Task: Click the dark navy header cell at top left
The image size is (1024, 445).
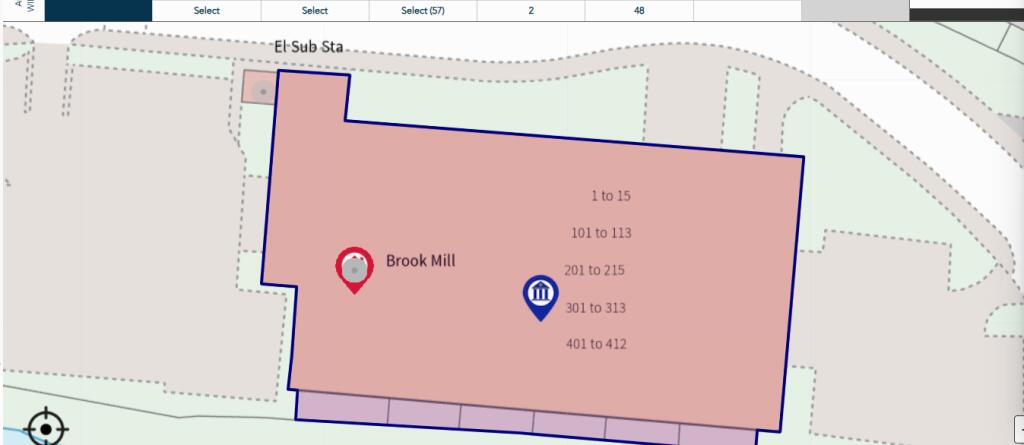Action: click(x=98, y=10)
